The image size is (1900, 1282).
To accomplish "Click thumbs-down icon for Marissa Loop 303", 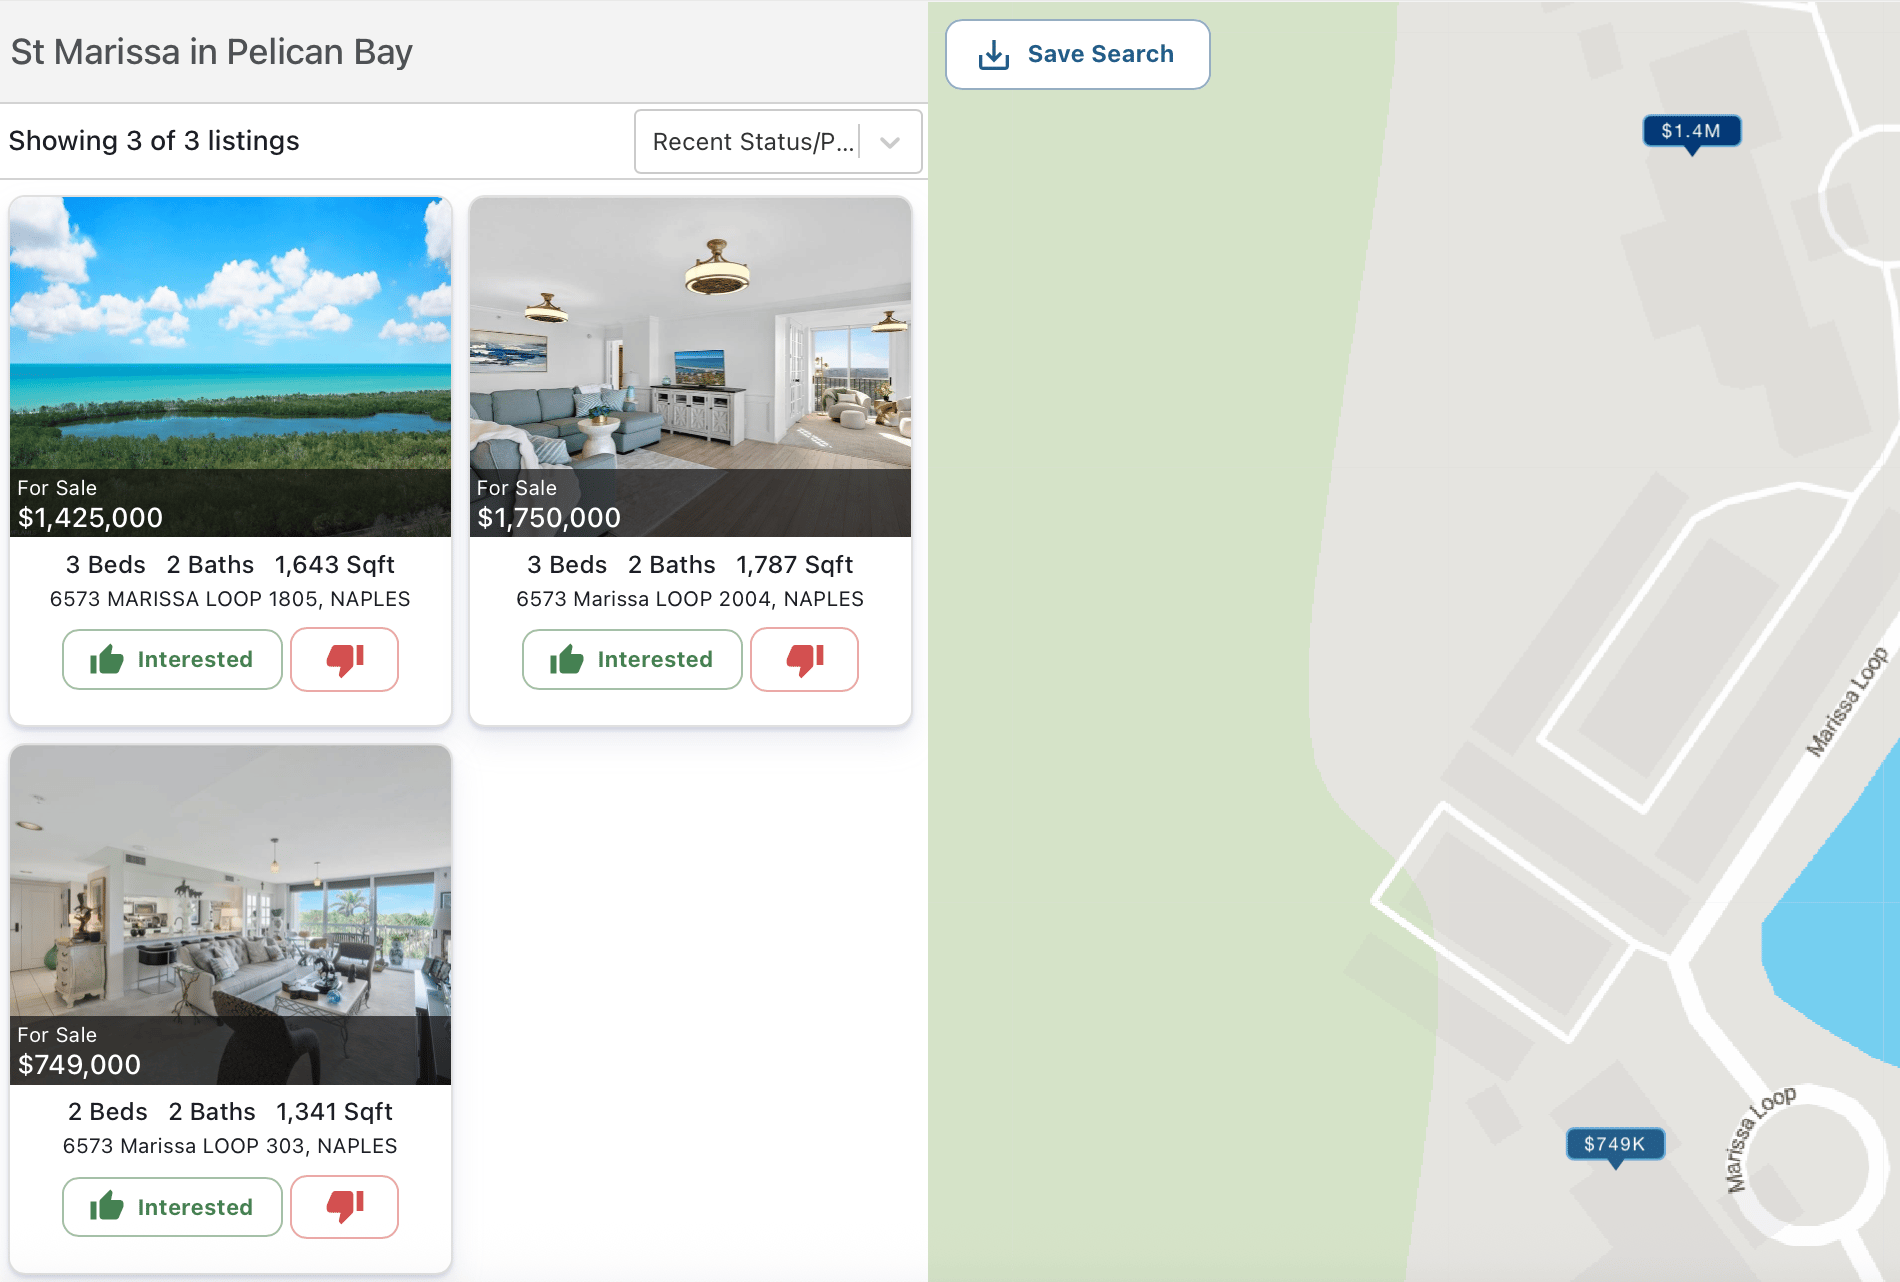I will [x=345, y=1207].
